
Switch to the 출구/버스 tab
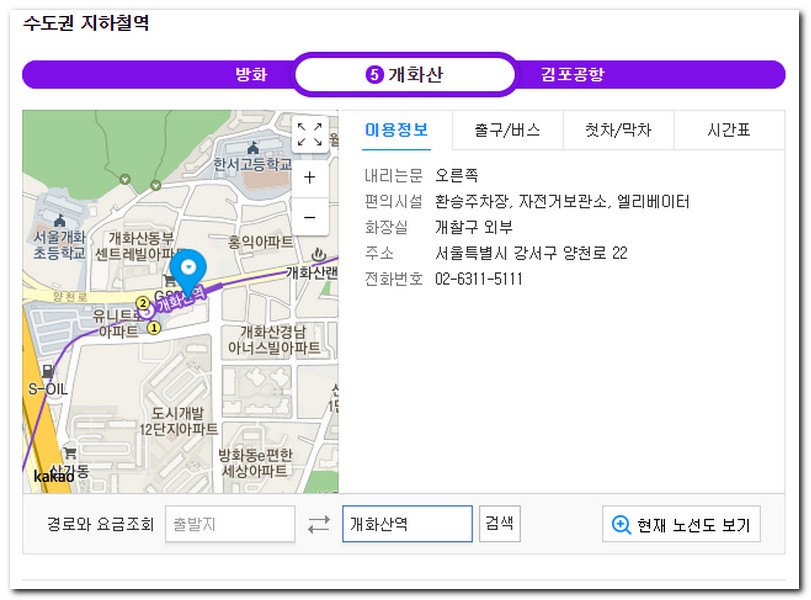tap(507, 130)
